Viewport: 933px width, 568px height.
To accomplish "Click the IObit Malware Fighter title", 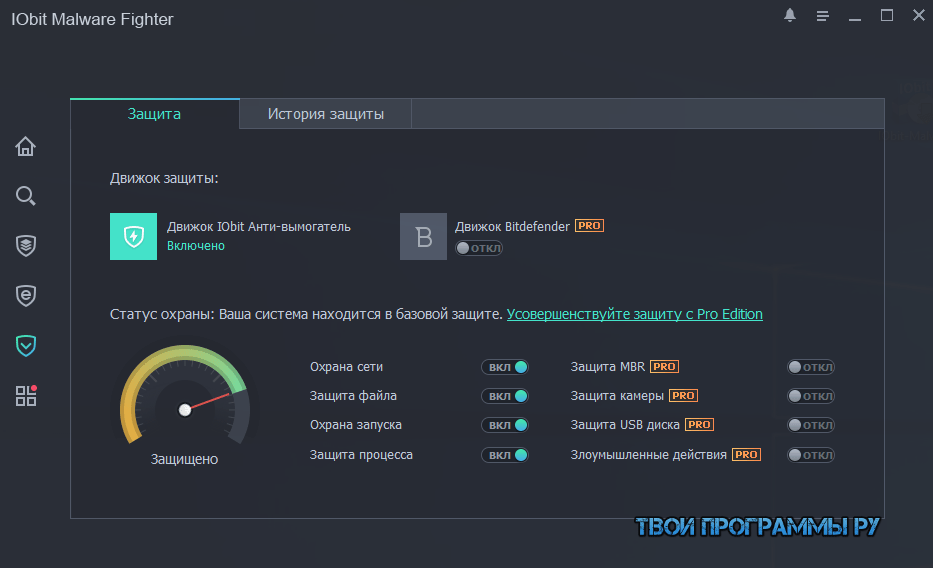I will click(92, 19).
